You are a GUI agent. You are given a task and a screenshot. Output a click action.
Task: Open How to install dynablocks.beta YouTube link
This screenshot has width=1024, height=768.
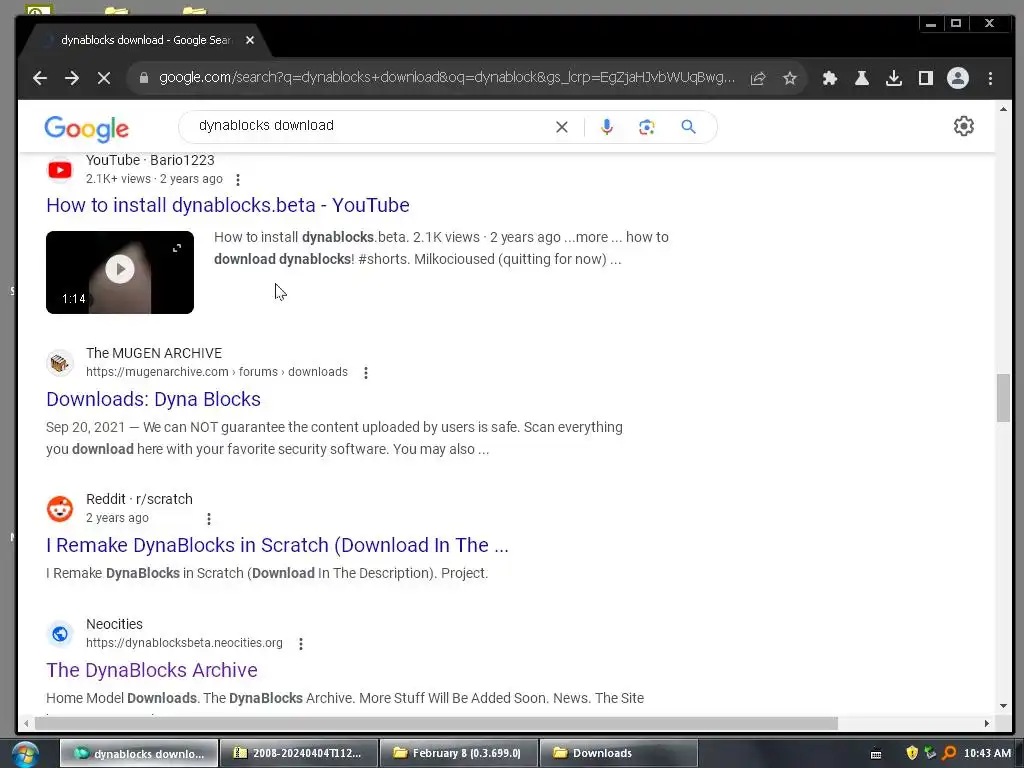point(228,205)
